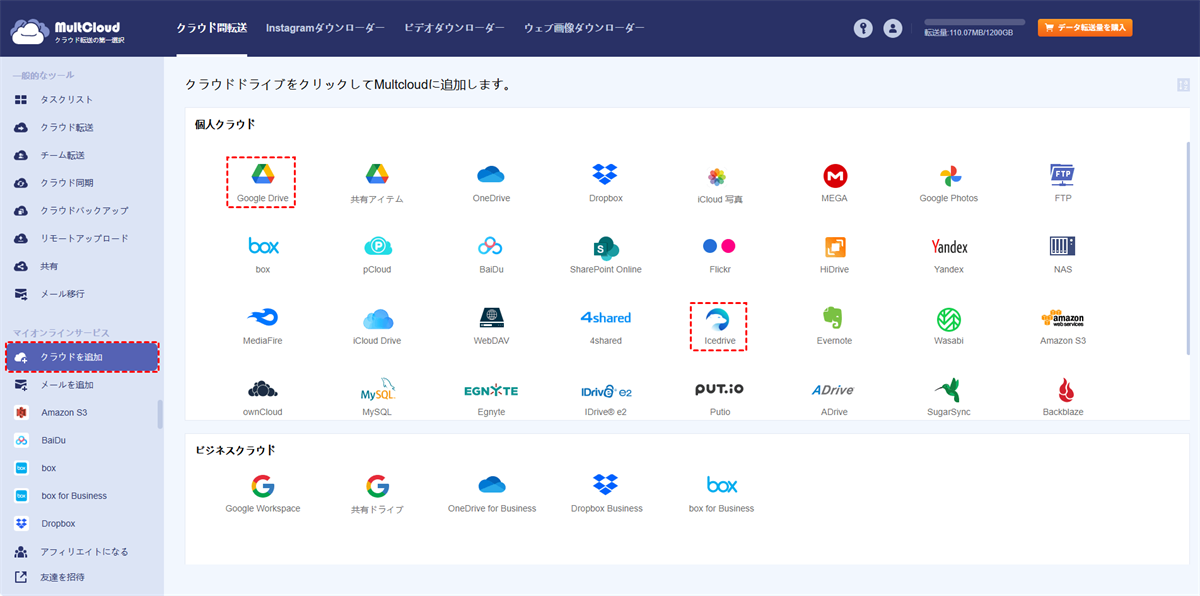Select the pCloud icon
The height and width of the screenshot is (596, 1200).
click(377, 255)
